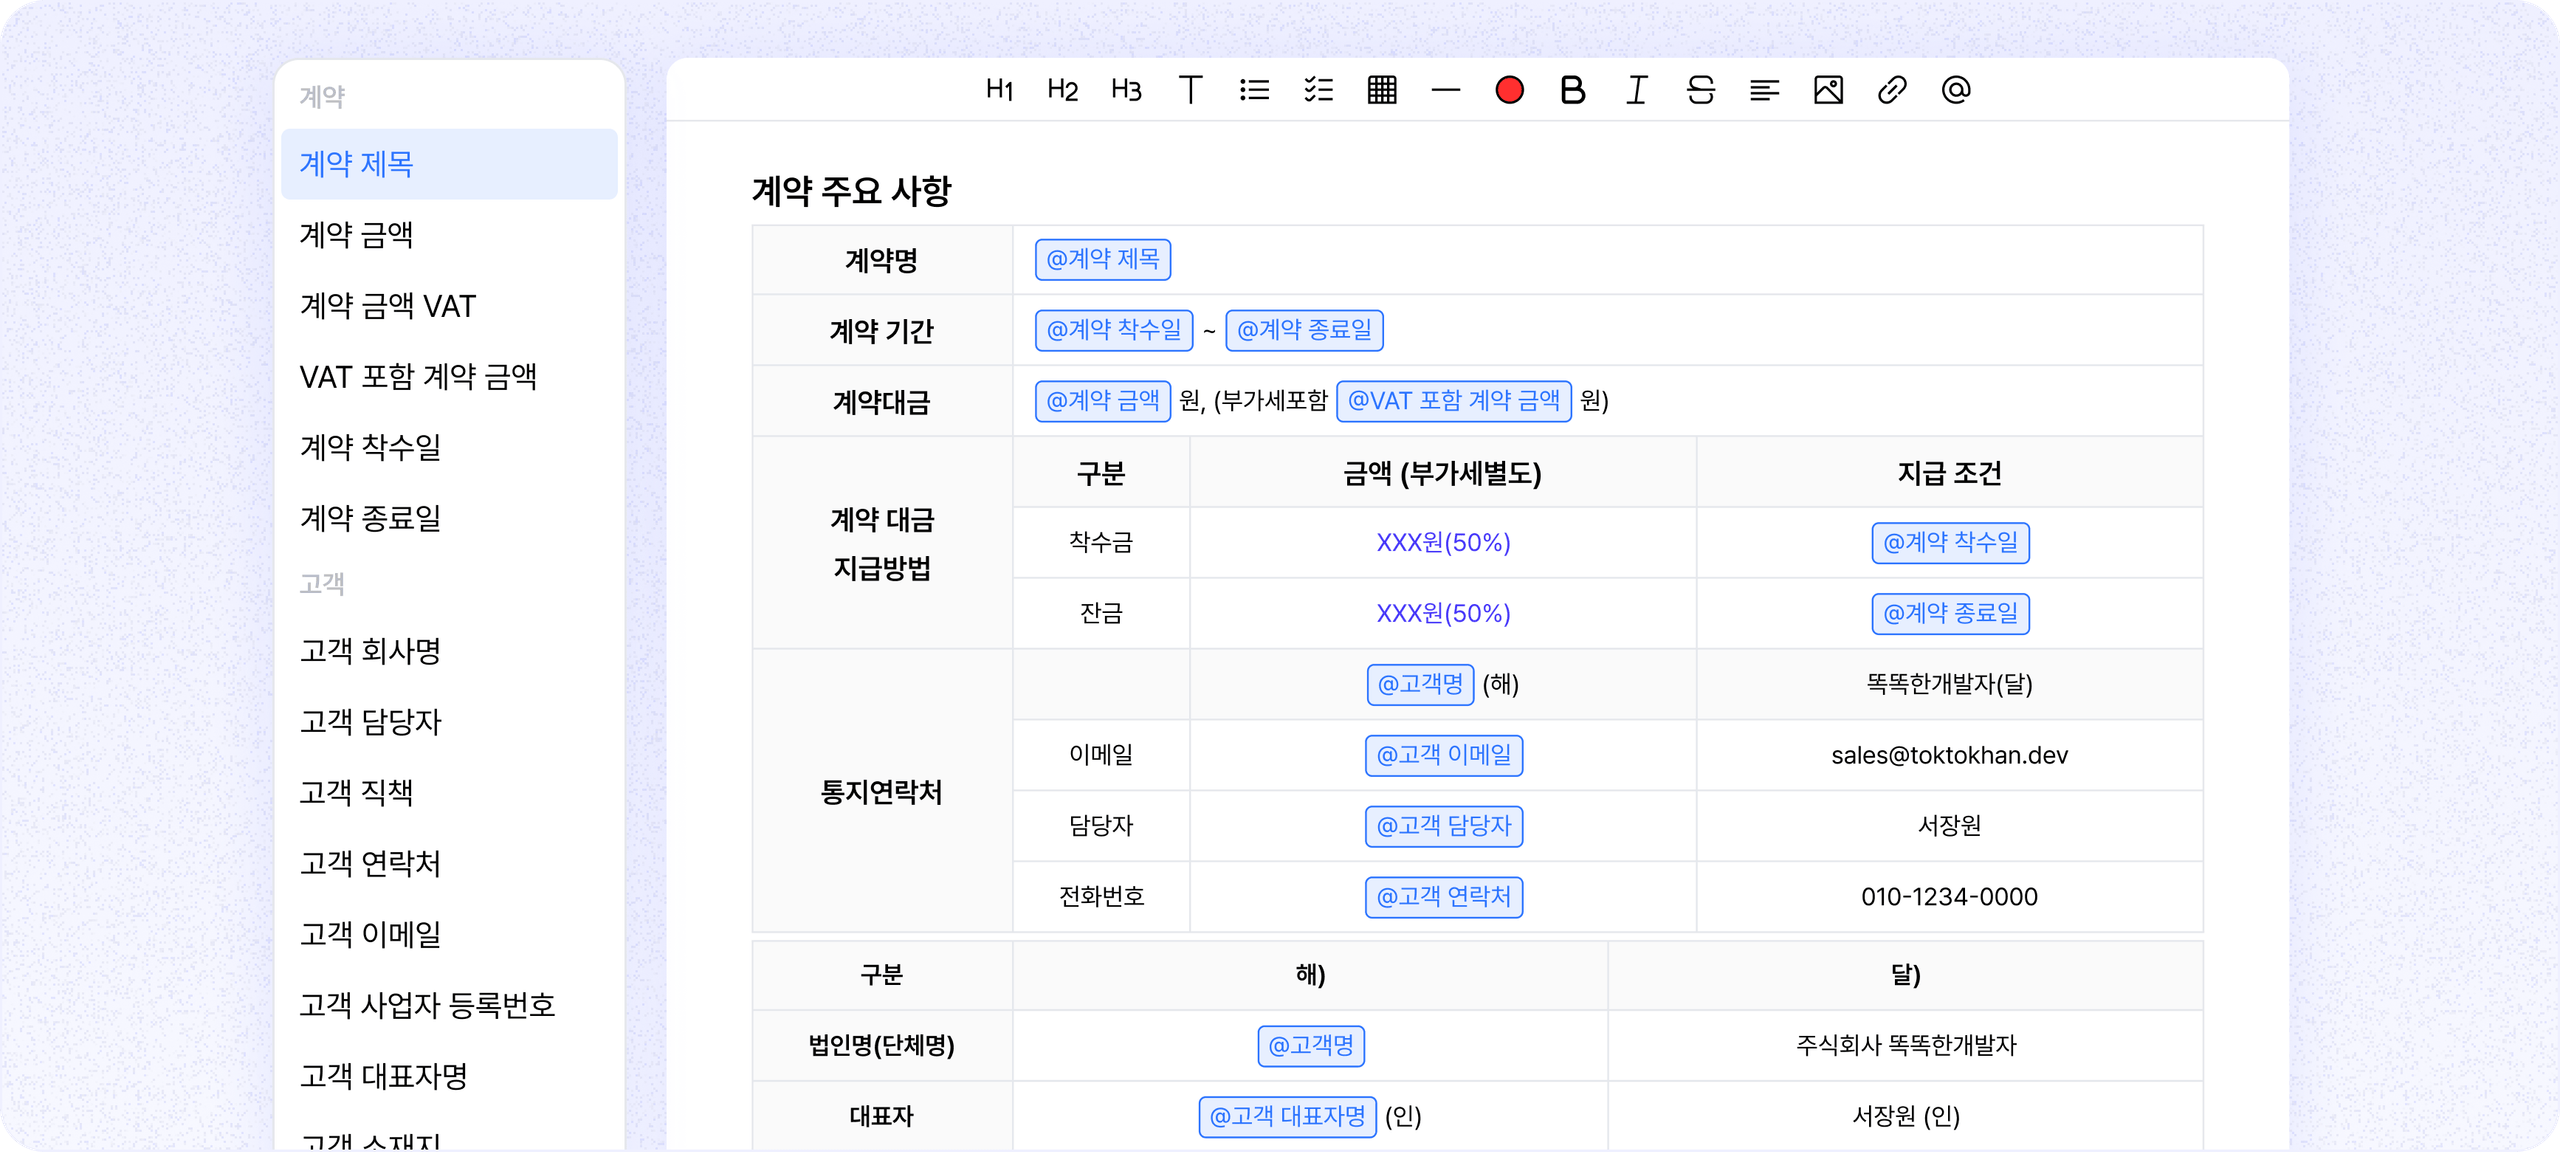Click the H2 heading icon

tap(1062, 90)
